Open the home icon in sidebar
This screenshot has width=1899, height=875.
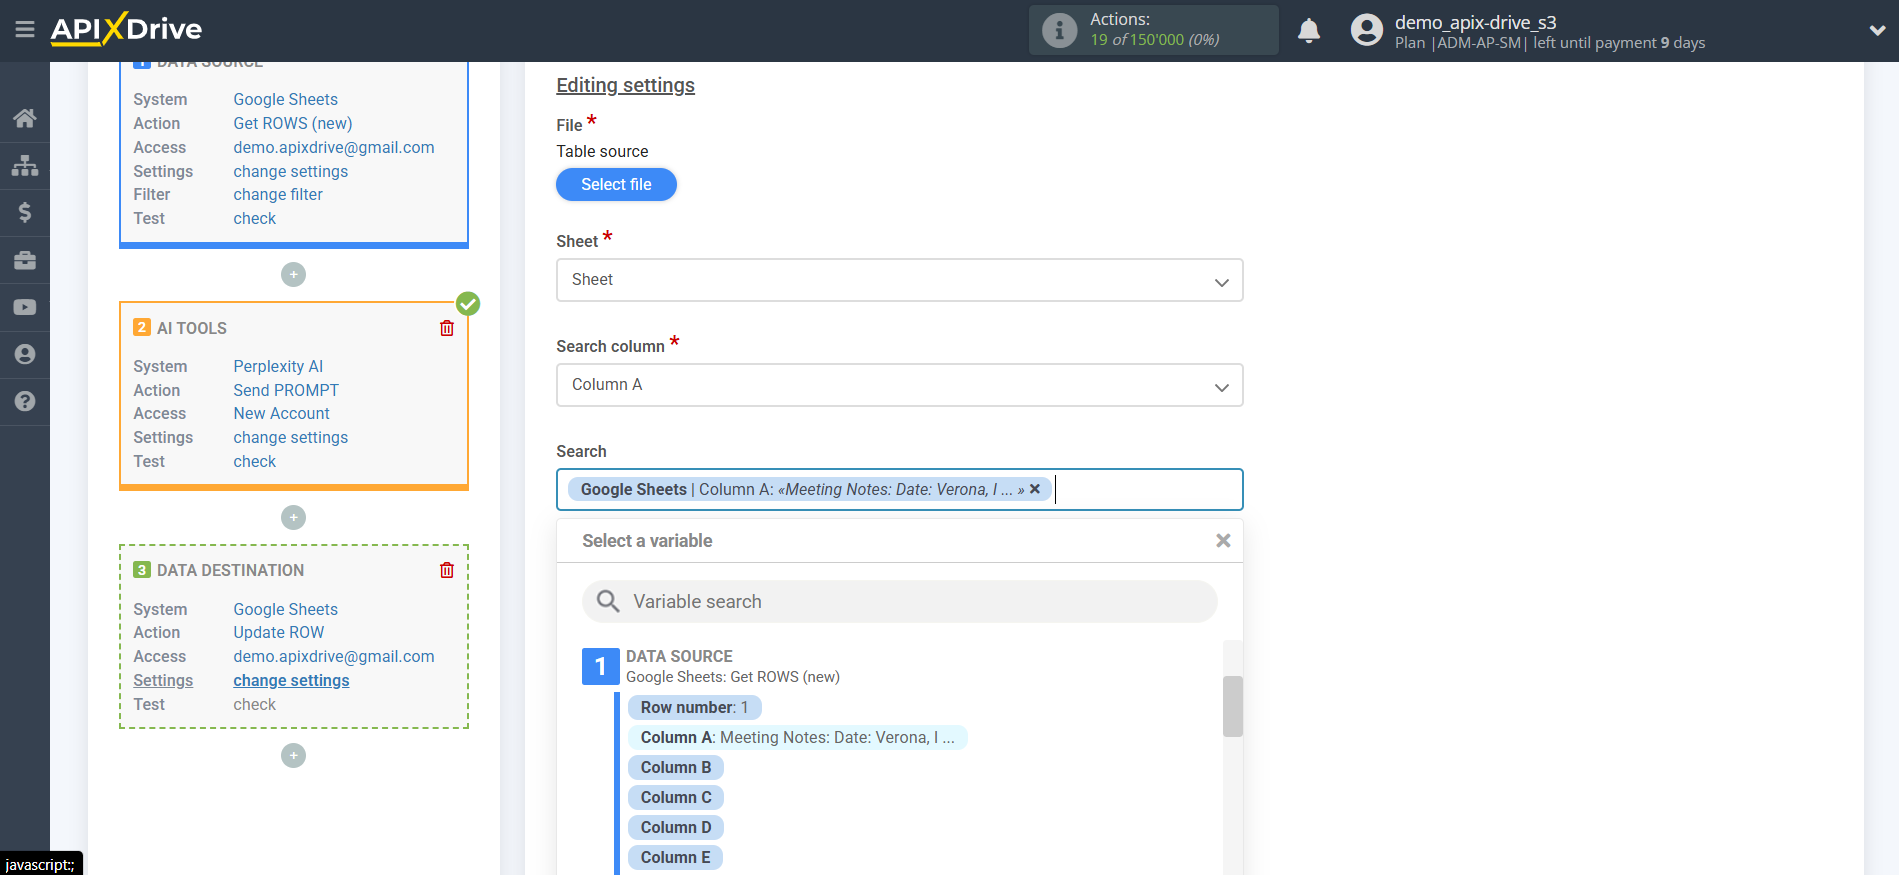[x=25, y=118]
